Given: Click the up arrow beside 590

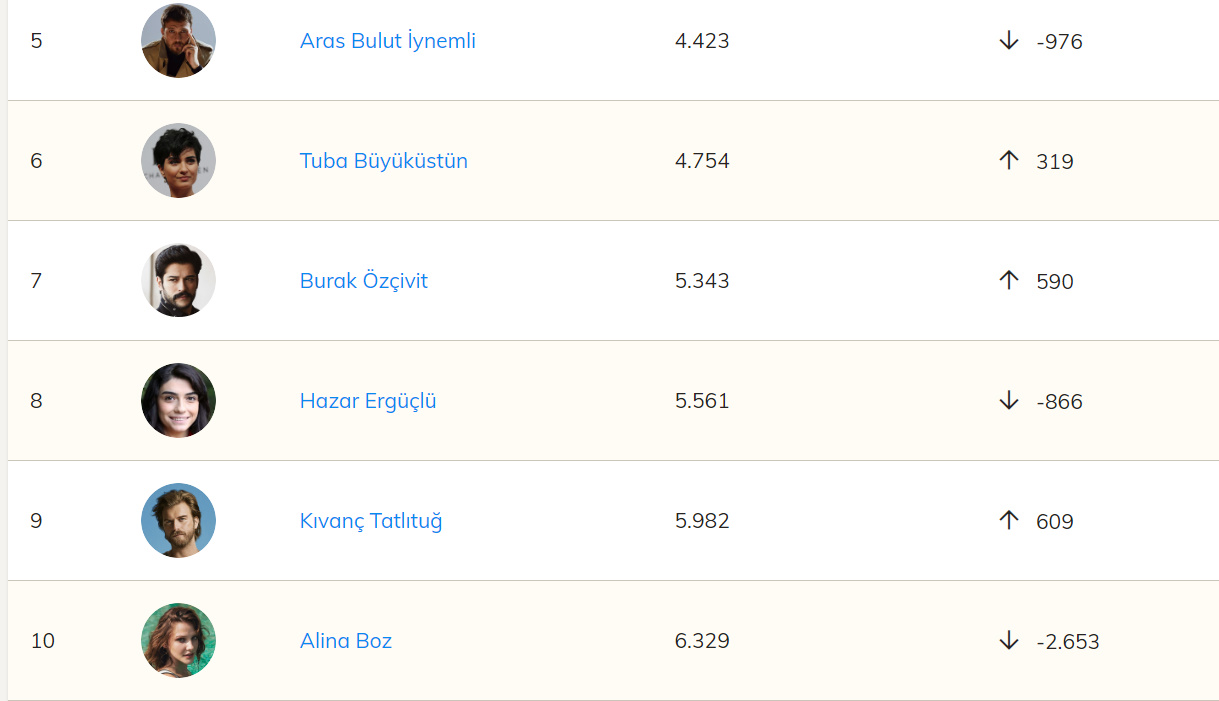Looking at the screenshot, I should coord(1008,281).
